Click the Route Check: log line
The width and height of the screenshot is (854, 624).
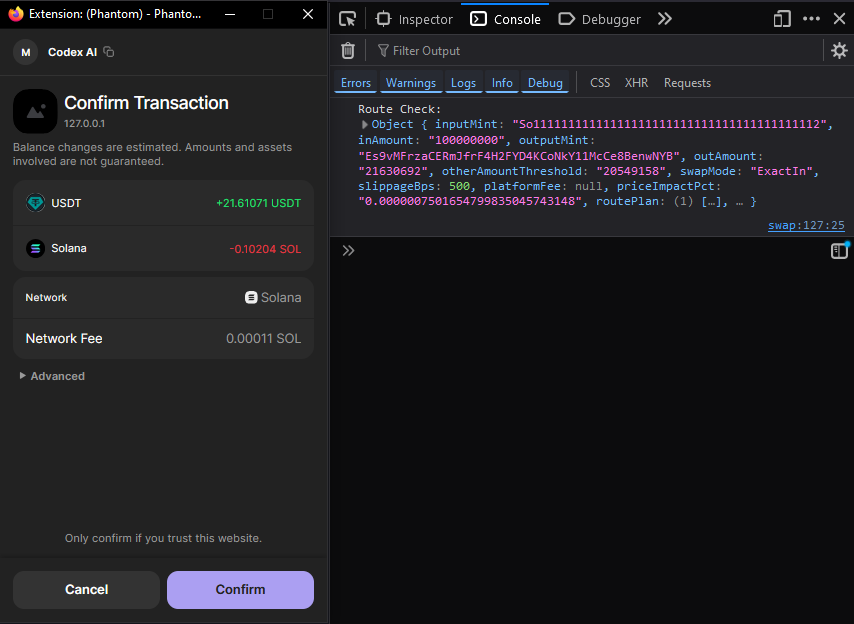click(399, 109)
